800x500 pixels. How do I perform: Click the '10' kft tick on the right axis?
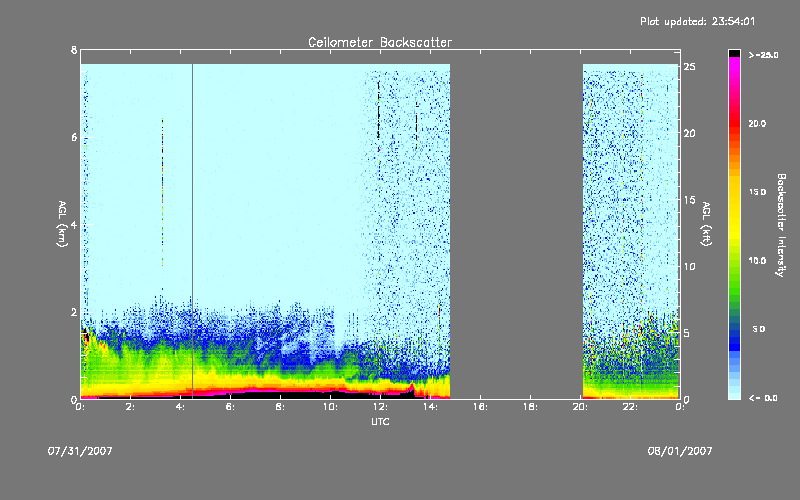[x=690, y=266]
